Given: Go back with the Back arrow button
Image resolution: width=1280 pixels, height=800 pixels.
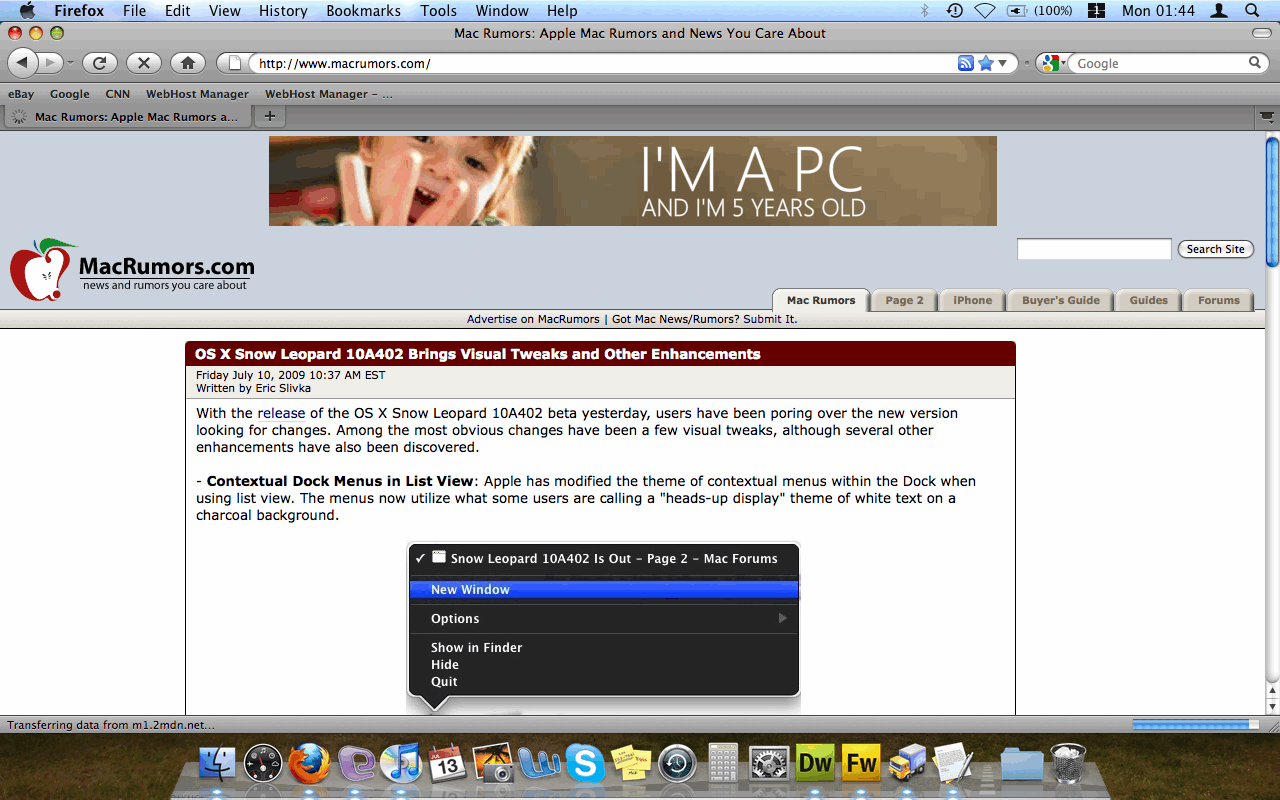Looking at the screenshot, I should click(23, 63).
